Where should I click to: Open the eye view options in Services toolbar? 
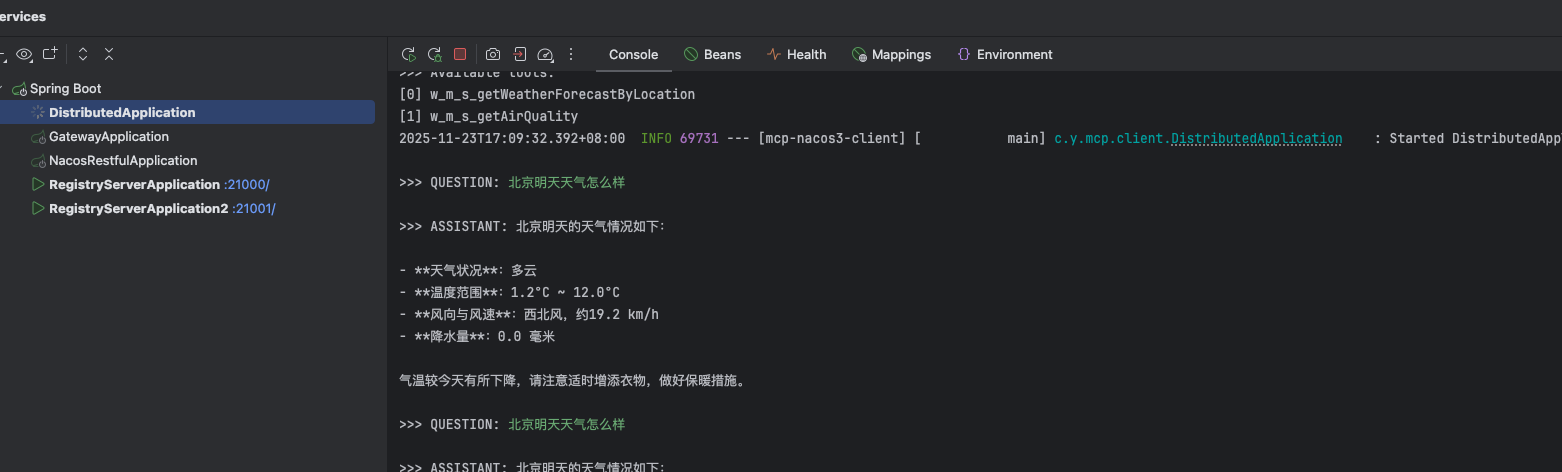pyautogui.click(x=24, y=54)
